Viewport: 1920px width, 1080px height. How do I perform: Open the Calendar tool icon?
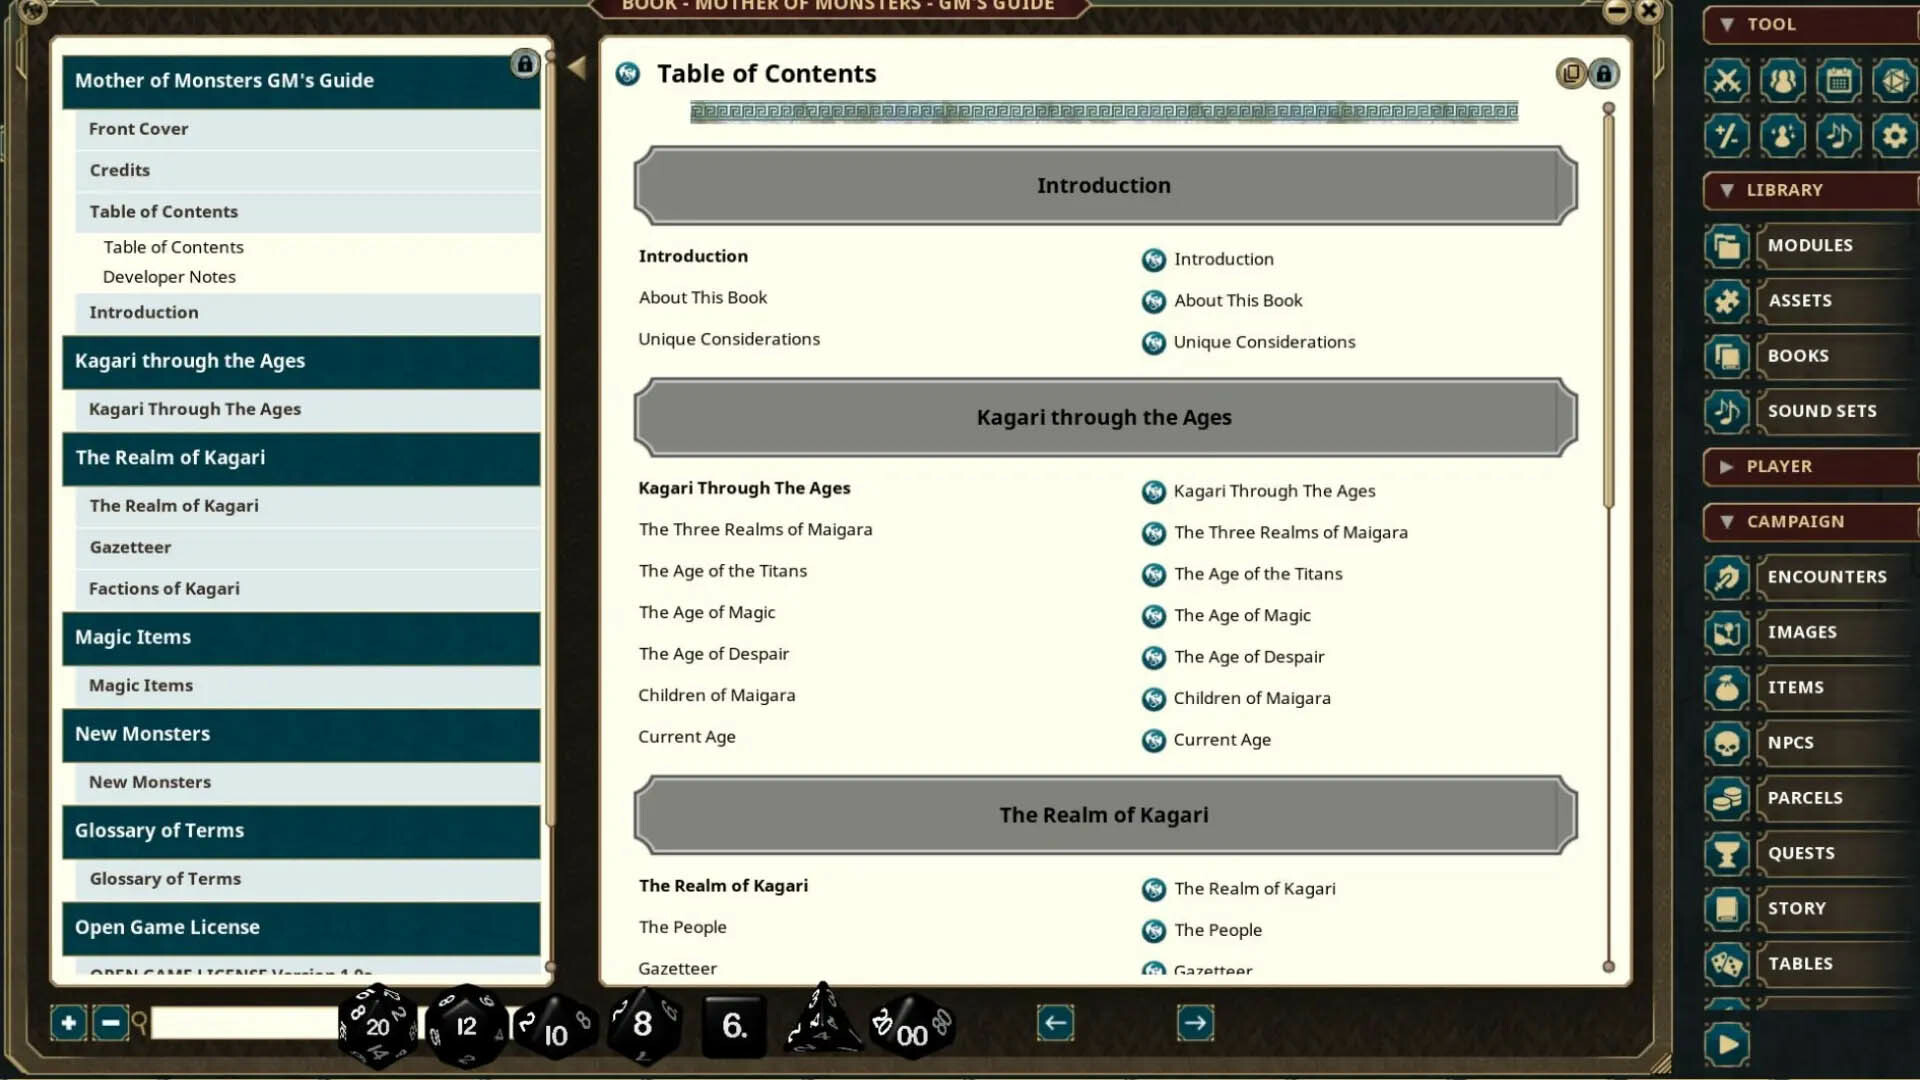[1840, 81]
